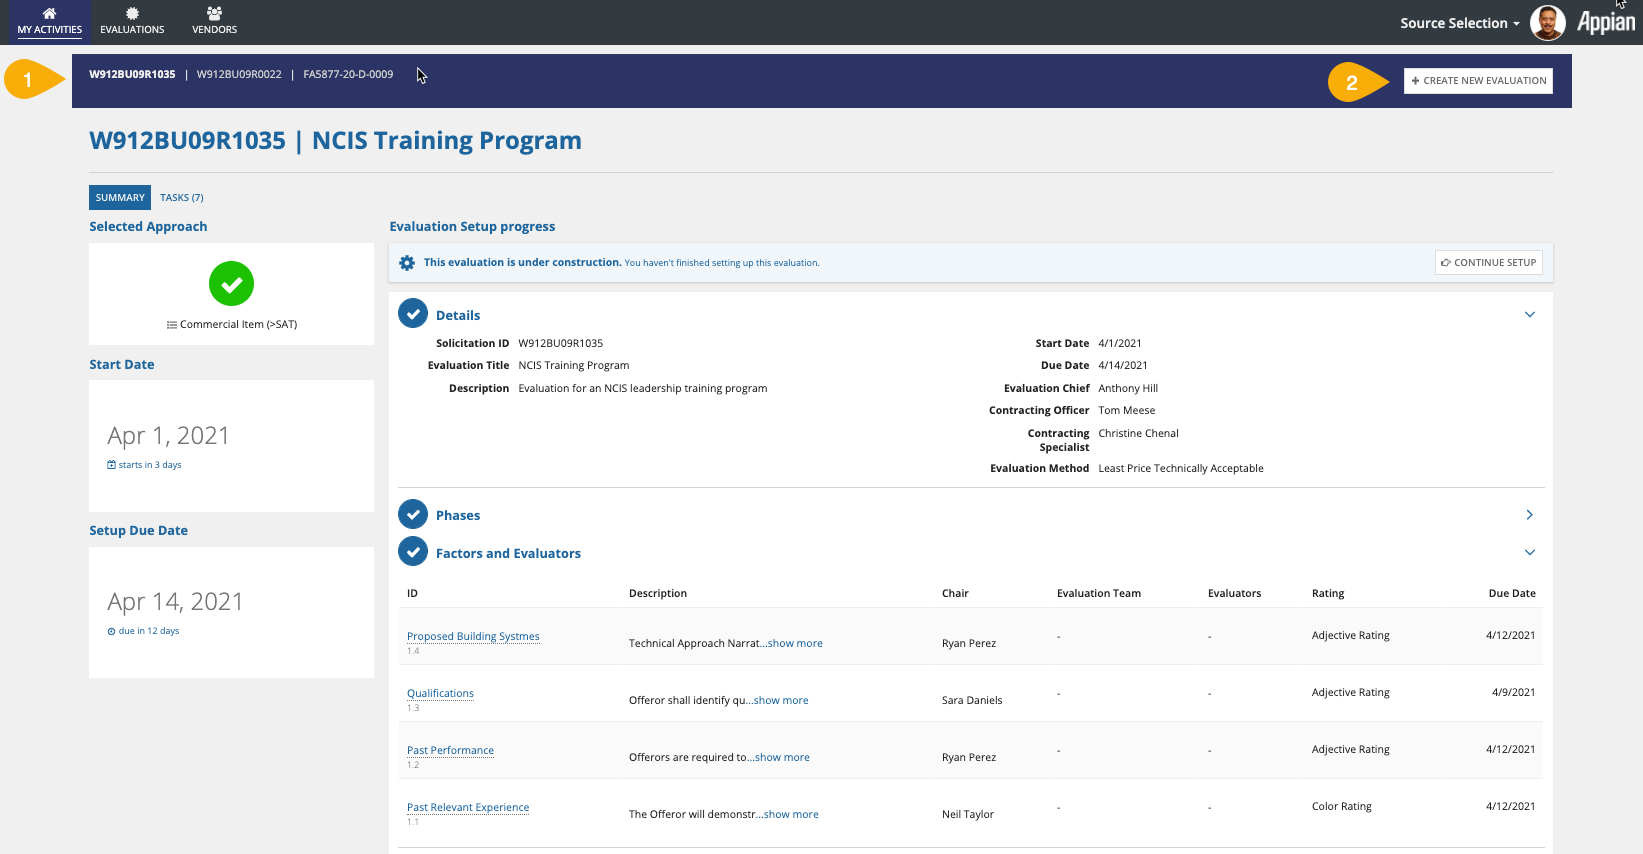
Task: Open the Source Selection dropdown
Action: pos(1460,23)
